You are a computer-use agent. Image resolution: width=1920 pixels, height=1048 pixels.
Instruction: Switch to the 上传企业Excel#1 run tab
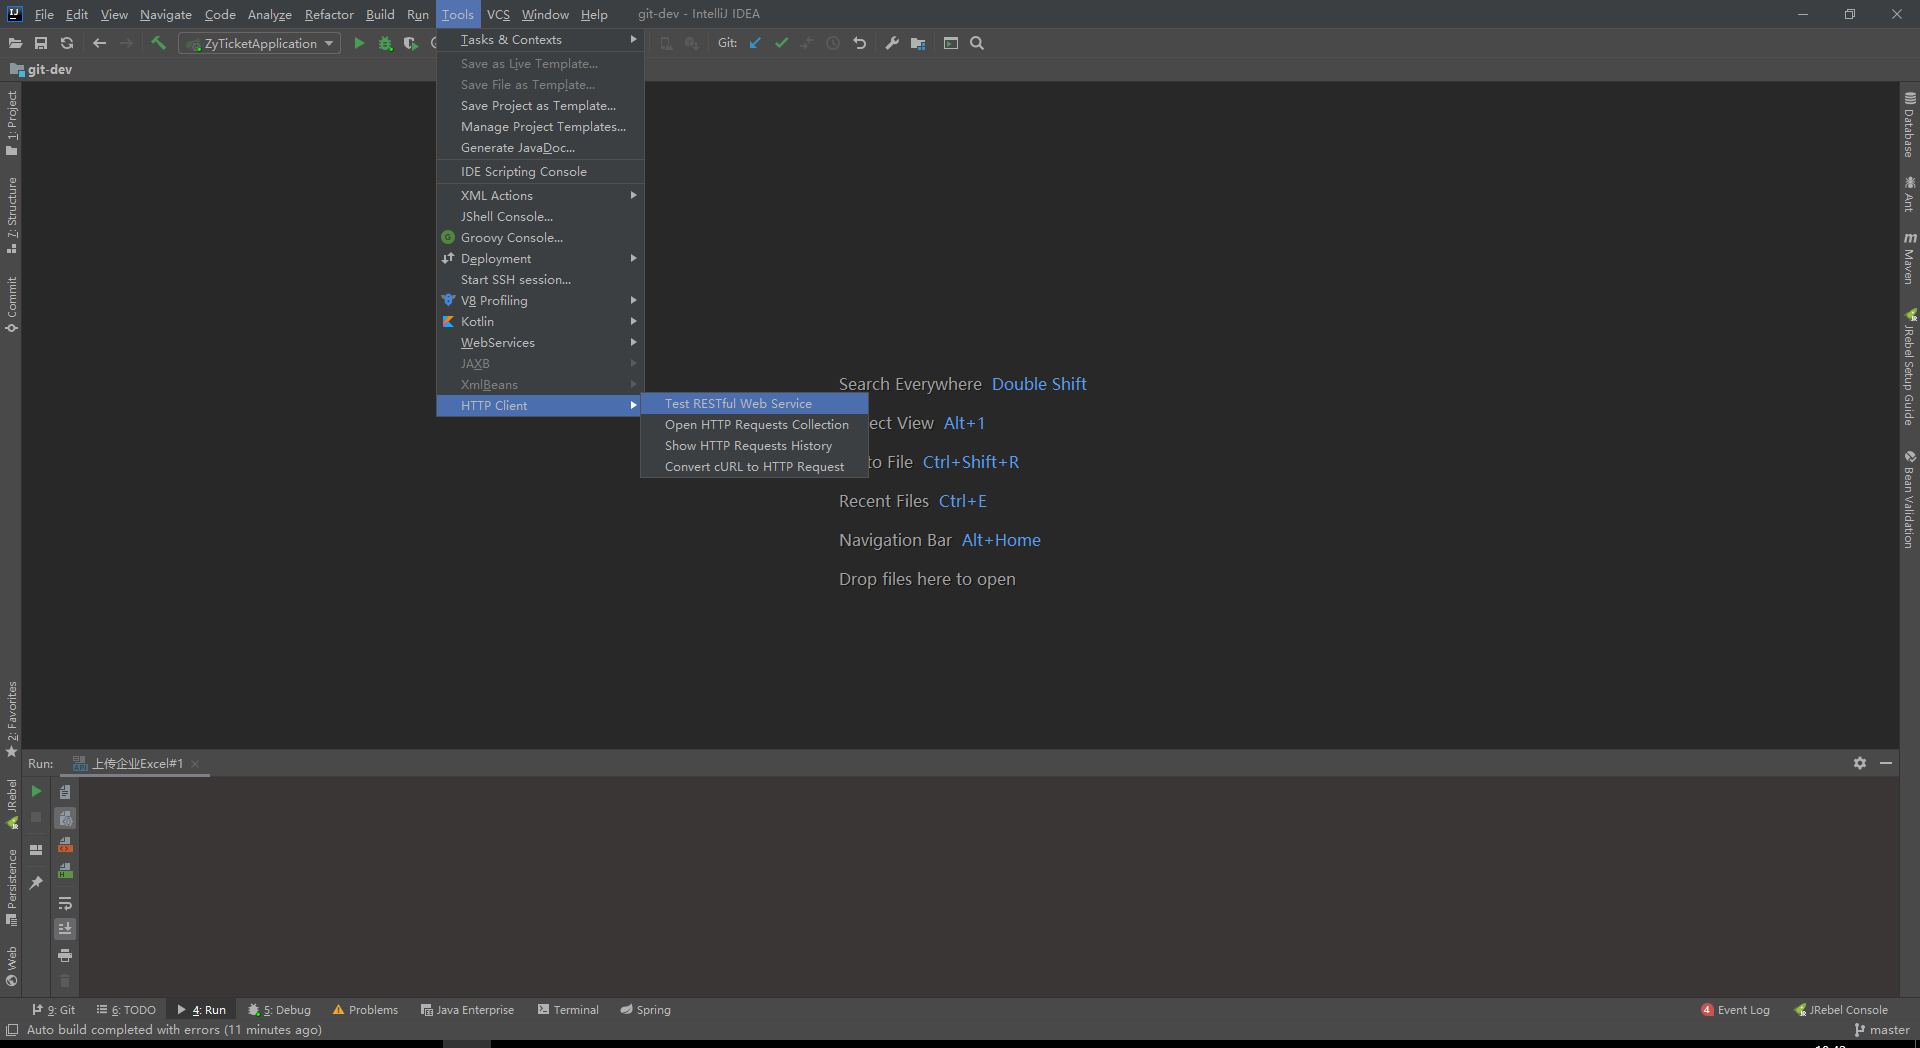135,763
